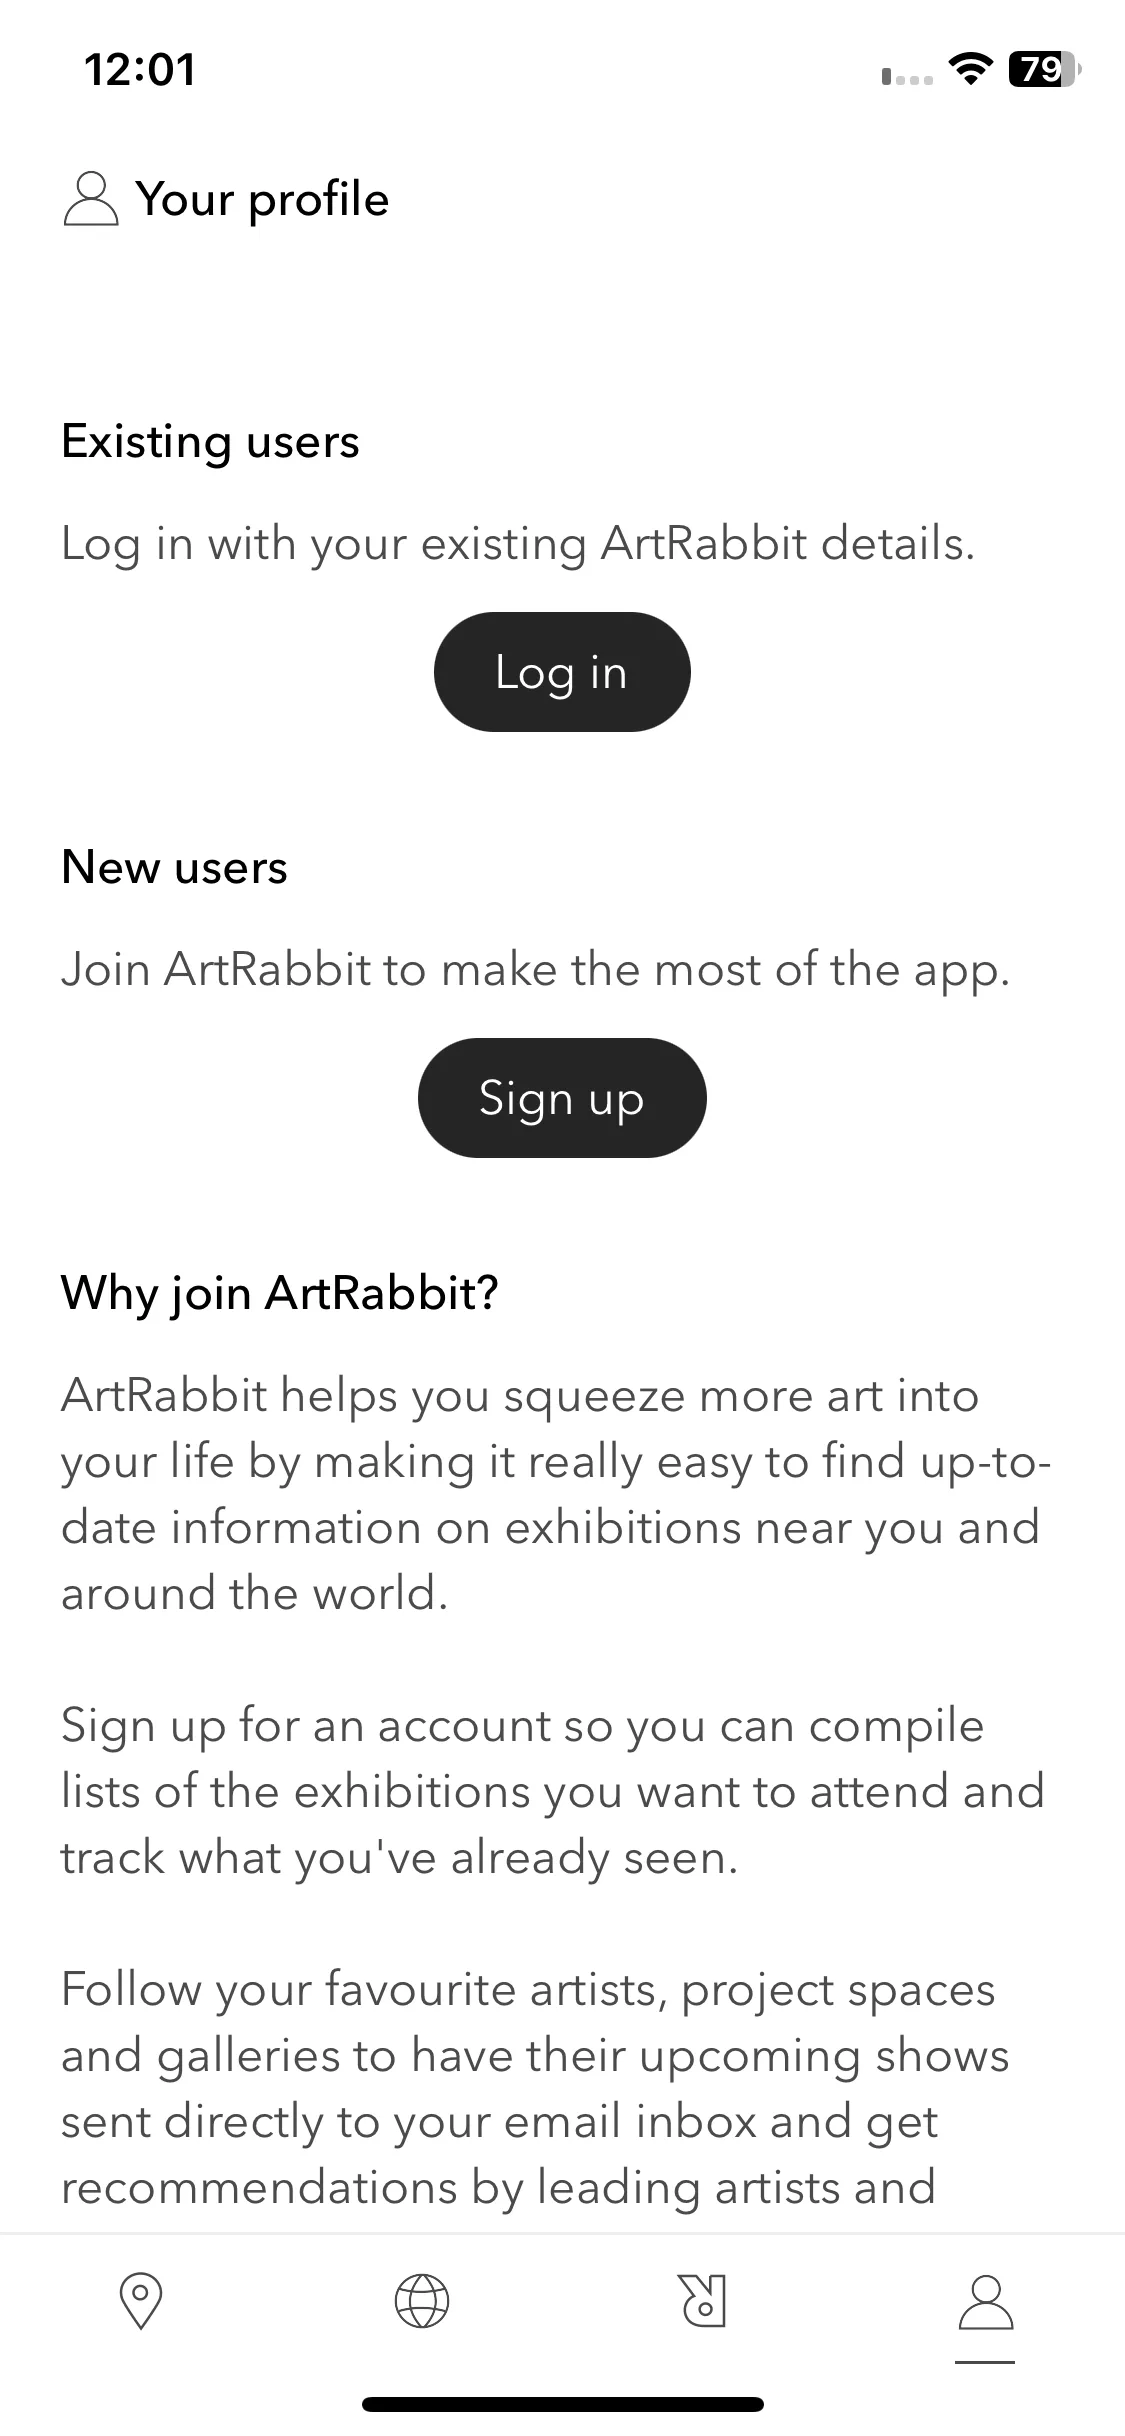Image resolution: width=1125 pixels, height=2436 pixels.
Task: Click the Log in with existing details text
Action: [518, 545]
